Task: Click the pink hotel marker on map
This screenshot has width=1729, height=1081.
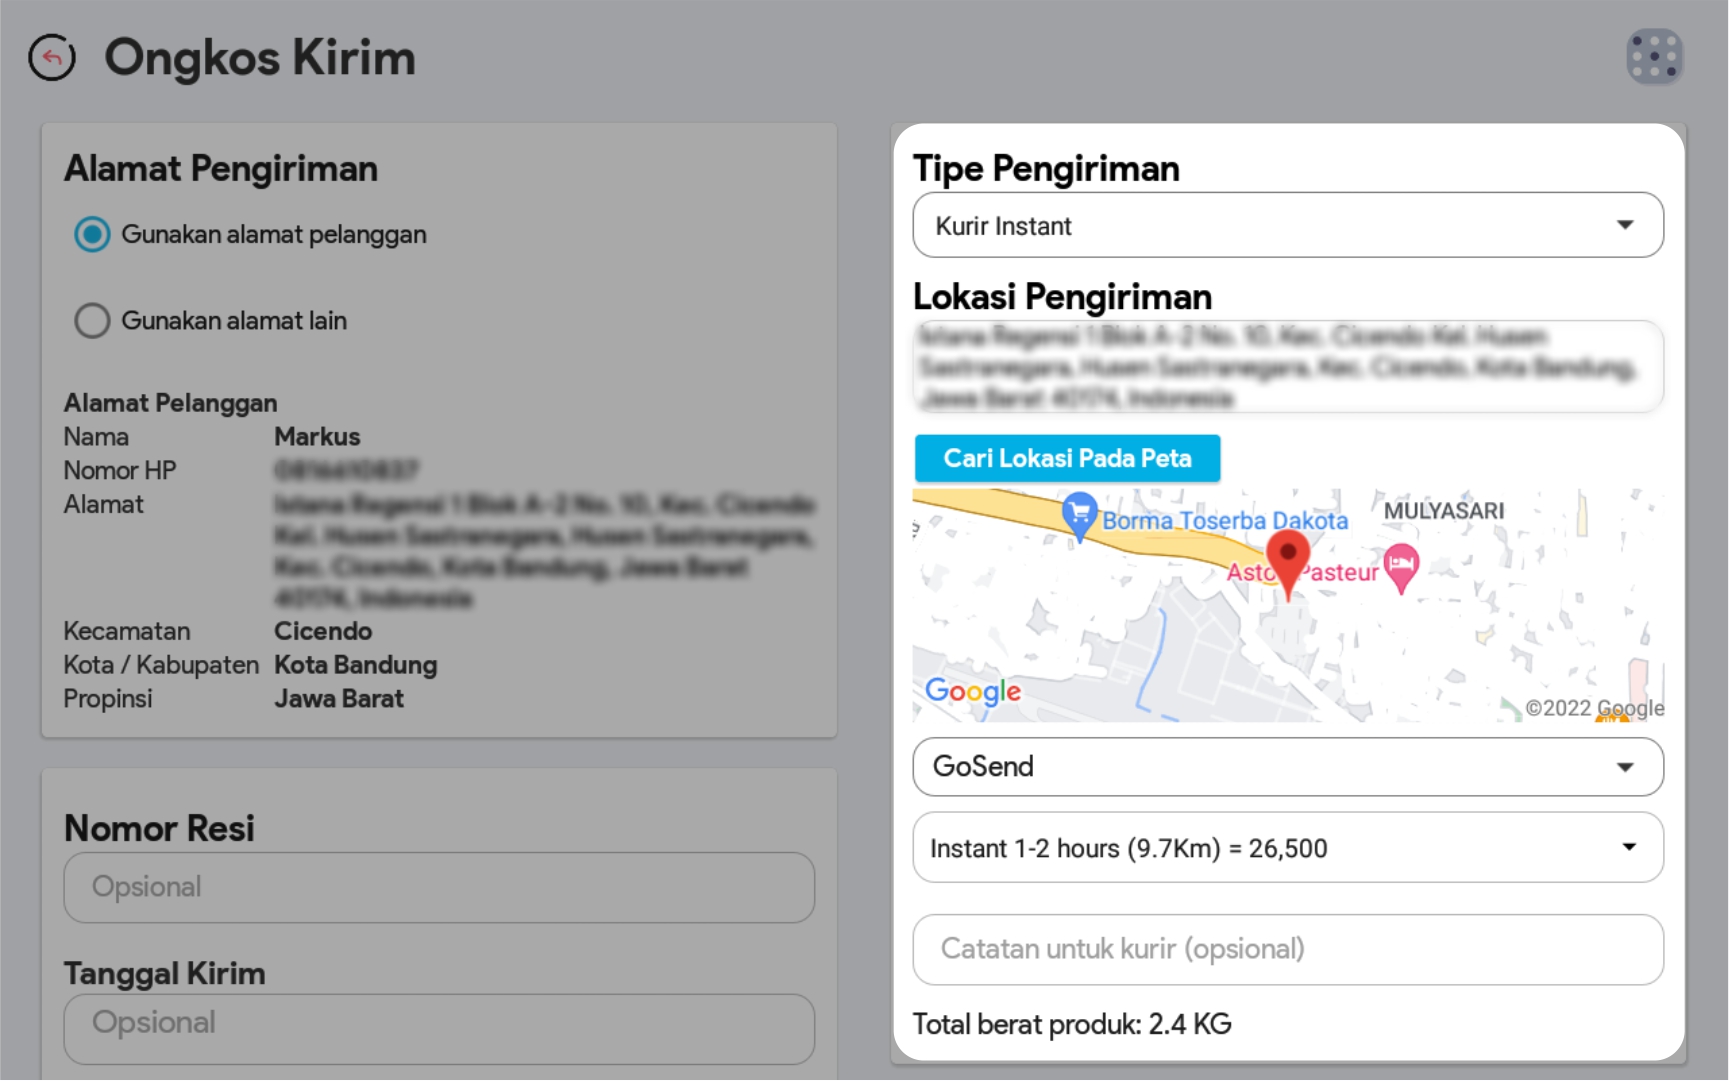Action: point(1401,566)
